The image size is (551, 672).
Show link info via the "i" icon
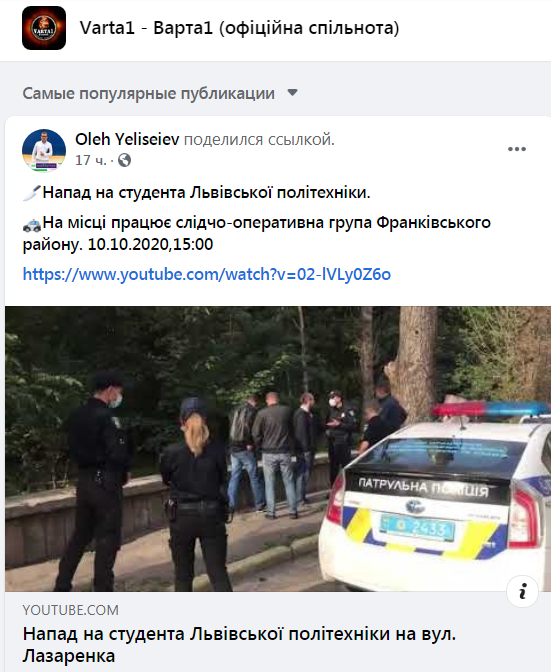point(522,592)
